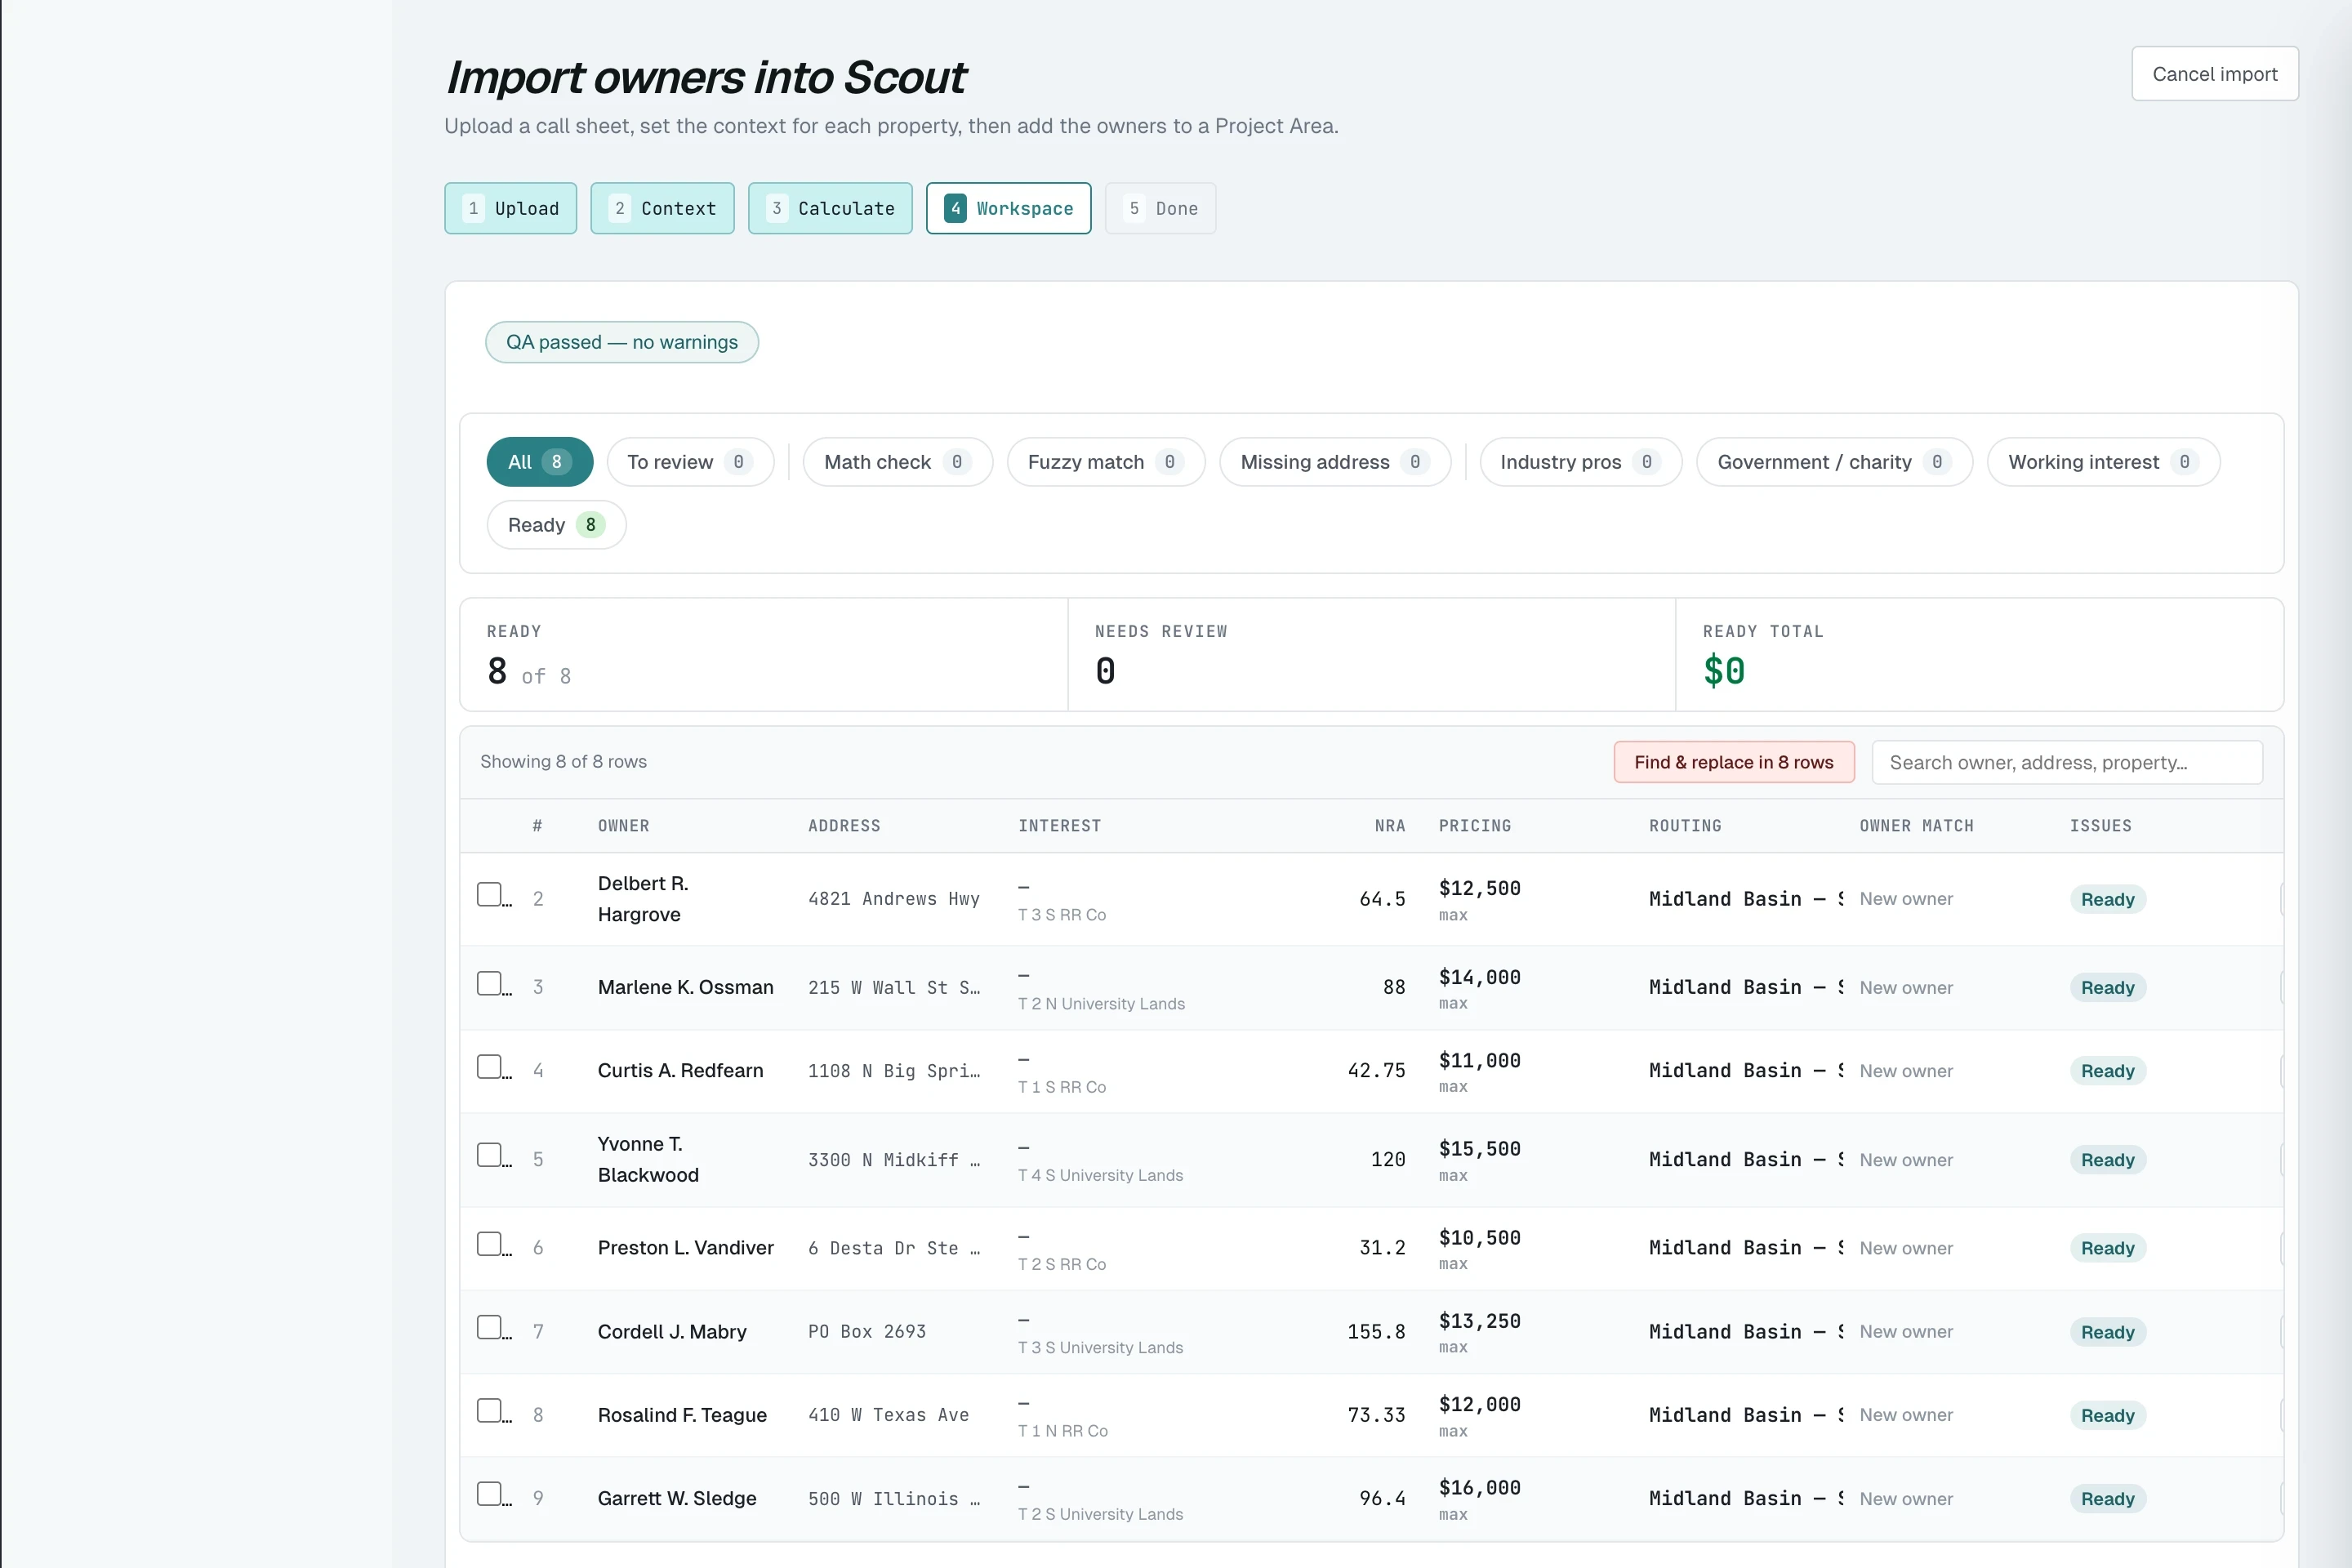Open owner Curtis A. Redfearn
The width and height of the screenshot is (2352, 1568).
coord(680,1070)
